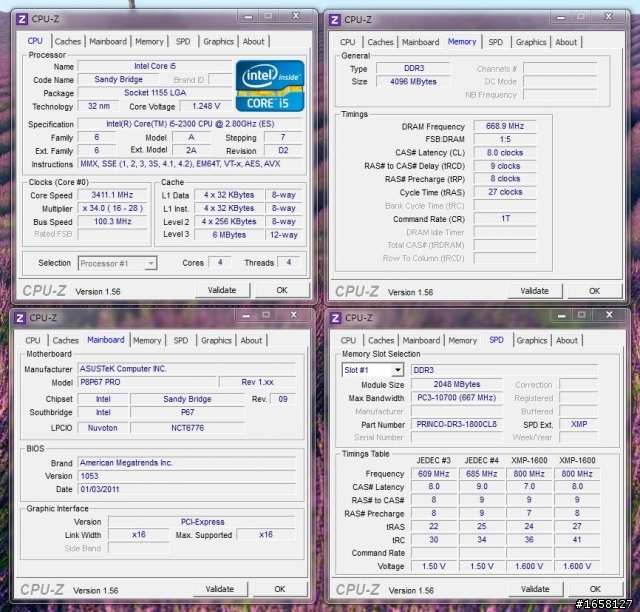Viewport: 640px width, 612px height.
Task: Minimize the Memory CPU-Z window
Action: coord(561,17)
